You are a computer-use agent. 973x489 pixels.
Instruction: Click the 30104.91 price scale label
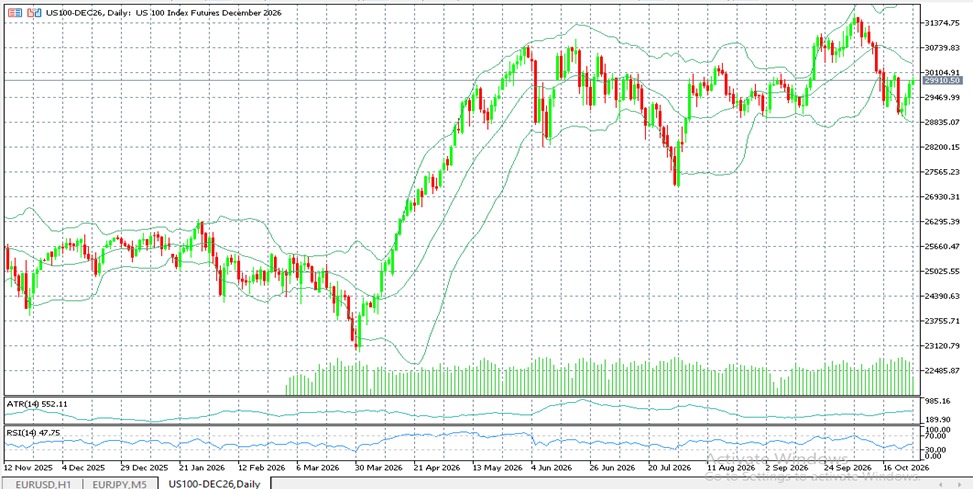[942, 73]
